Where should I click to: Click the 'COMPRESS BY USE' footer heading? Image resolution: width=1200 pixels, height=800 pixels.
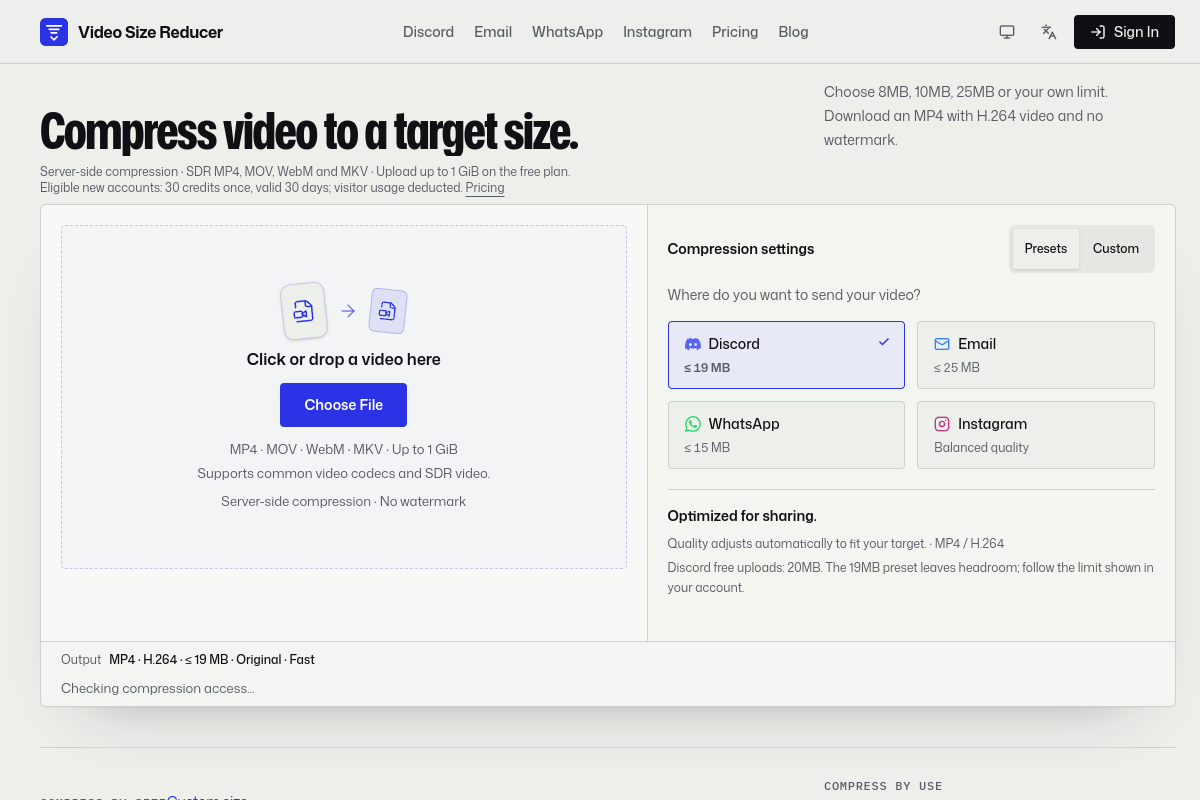coord(883,786)
